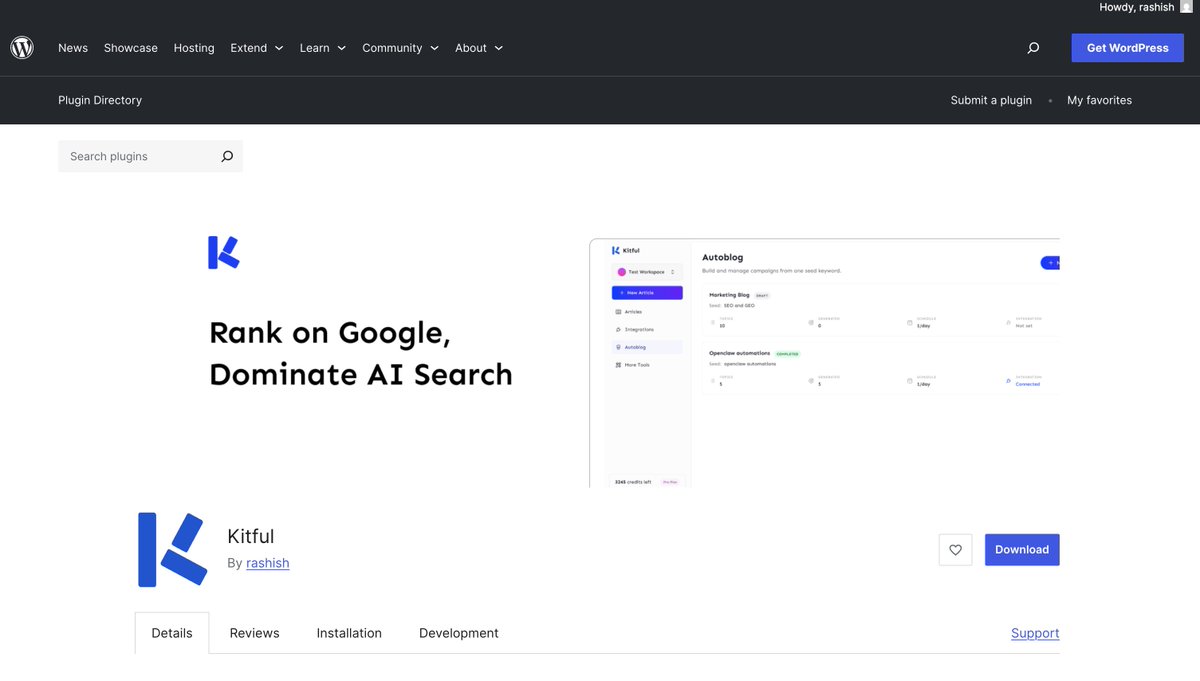This screenshot has height=681, width=1200.
Task: Expand the Community menu
Action: (400, 48)
